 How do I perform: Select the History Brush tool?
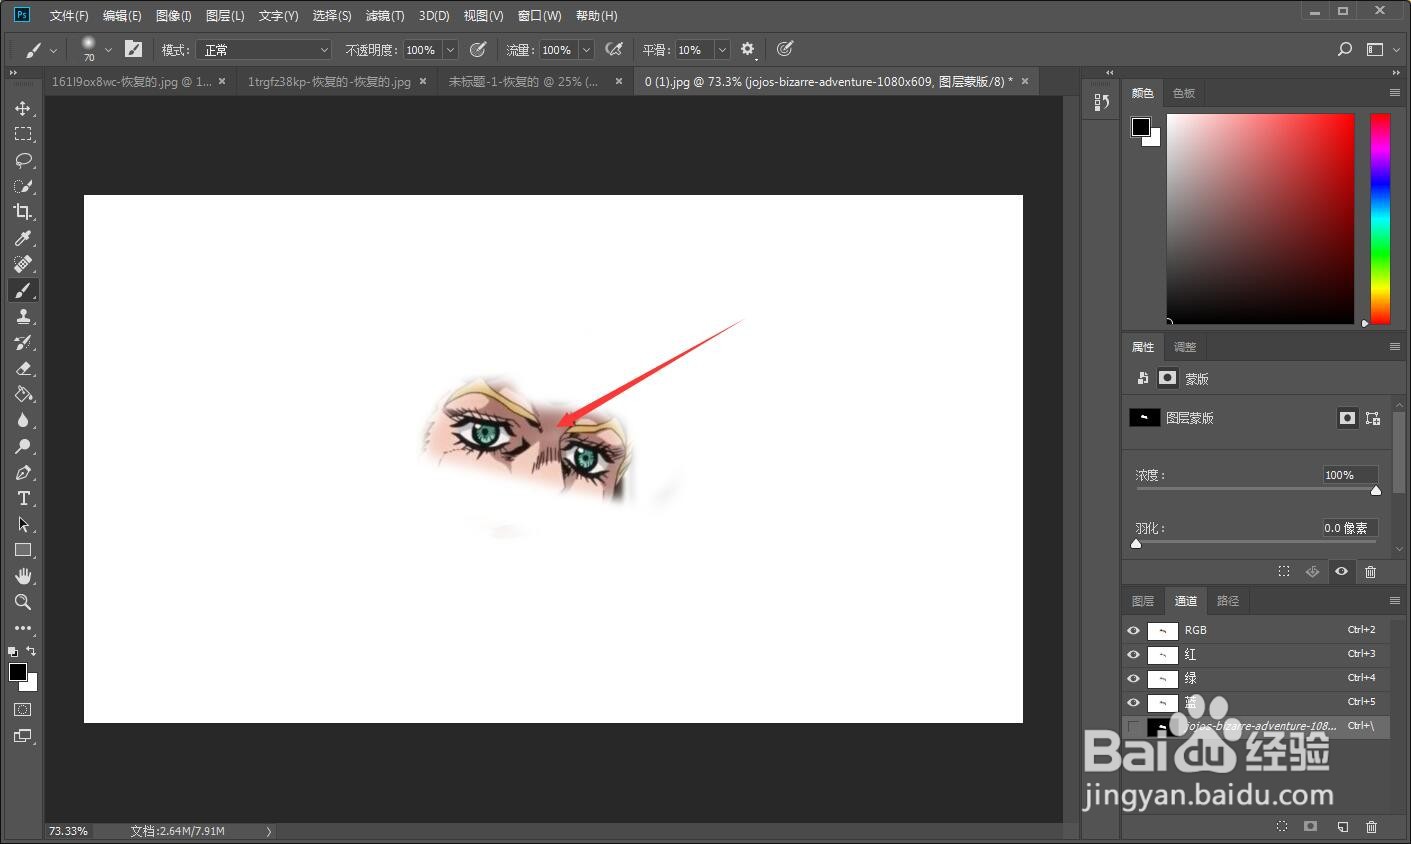point(23,342)
